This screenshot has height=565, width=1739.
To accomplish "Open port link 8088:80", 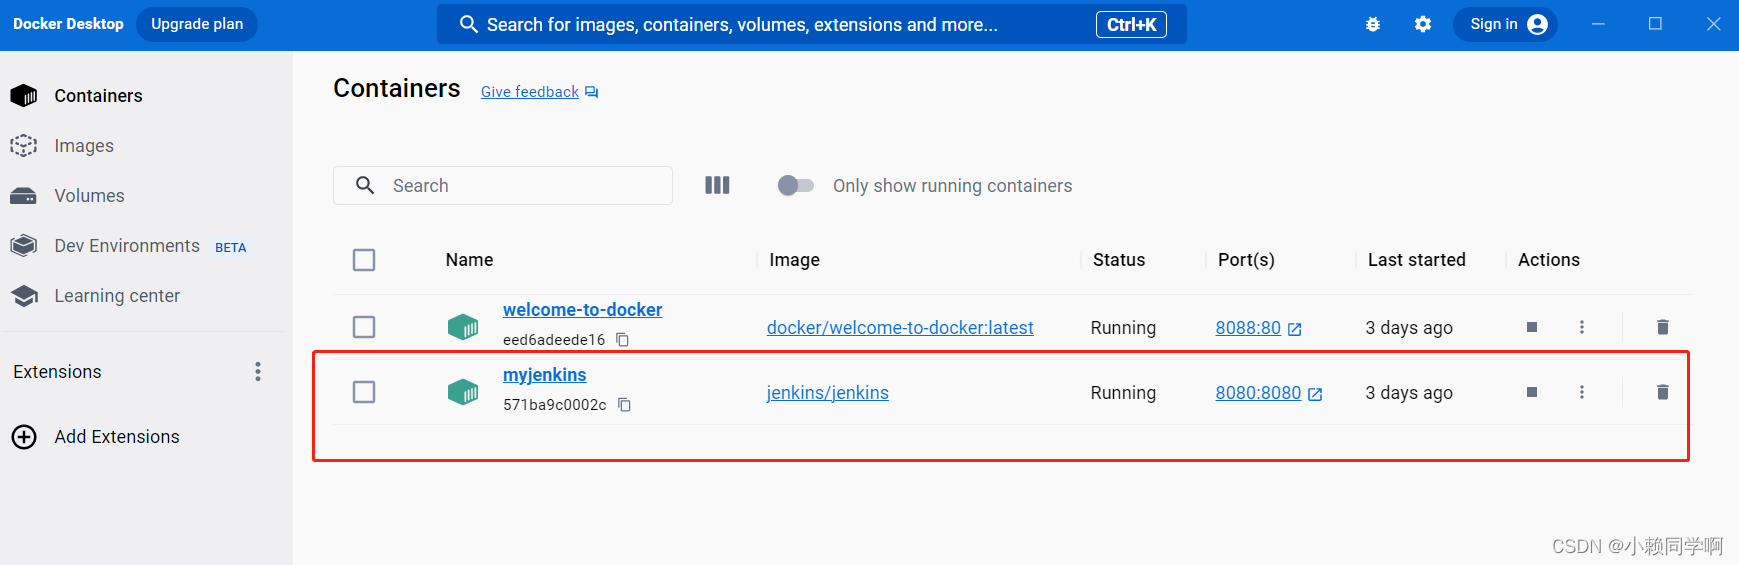I will tap(1248, 328).
